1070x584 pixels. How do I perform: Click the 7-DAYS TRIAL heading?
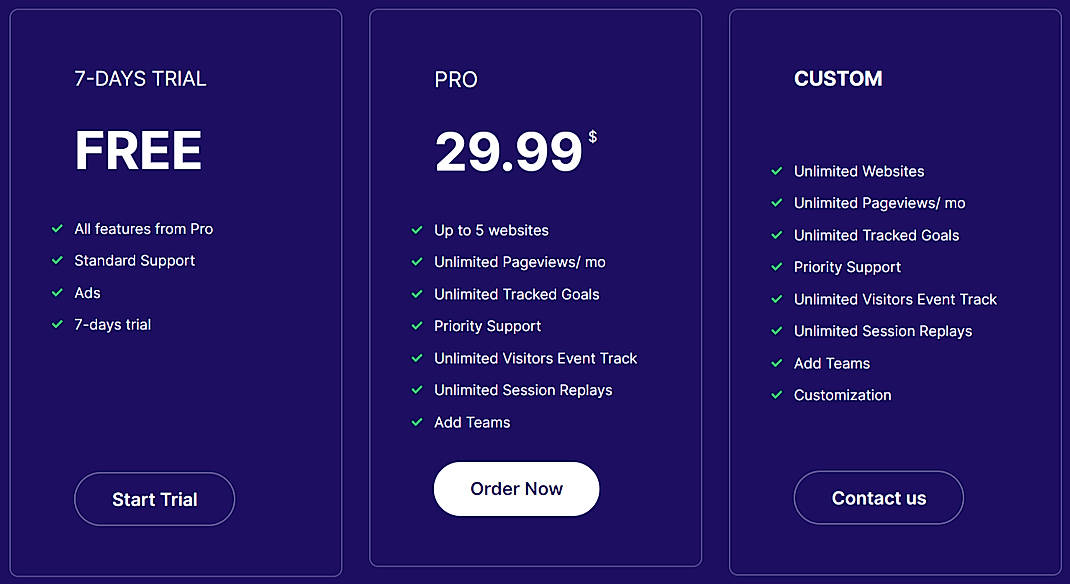click(140, 78)
